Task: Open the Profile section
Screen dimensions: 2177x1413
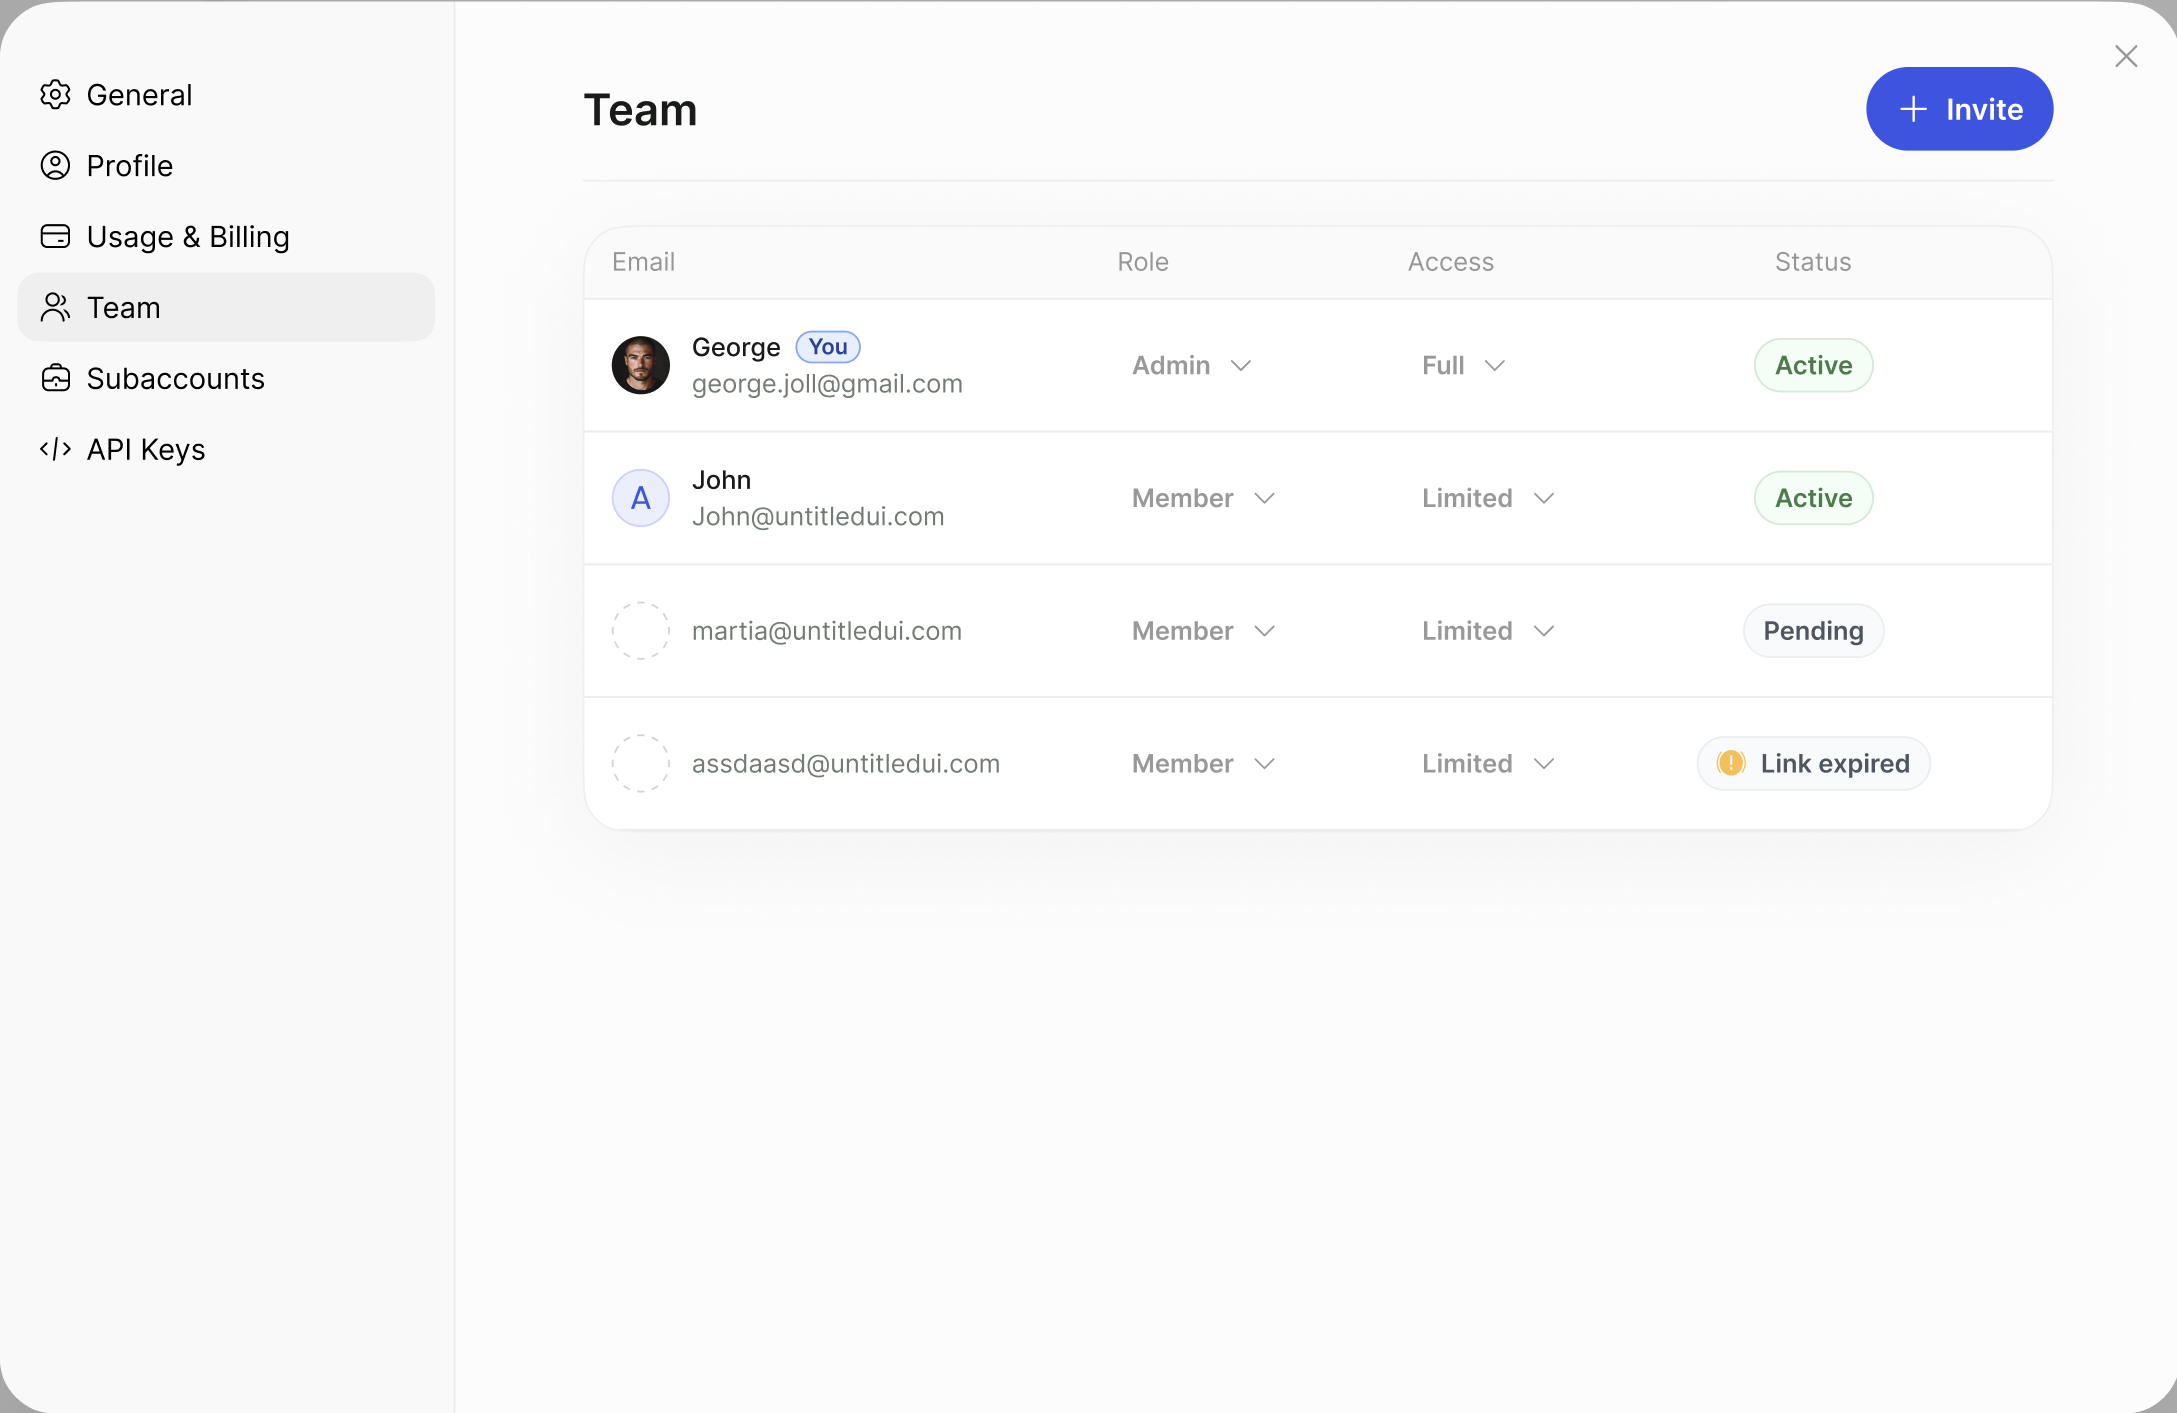Action: pos(226,166)
